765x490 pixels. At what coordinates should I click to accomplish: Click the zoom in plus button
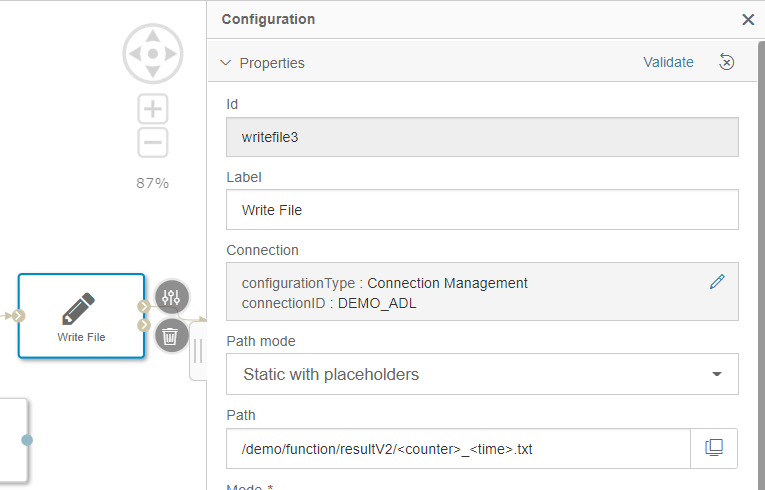coord(152,109)
